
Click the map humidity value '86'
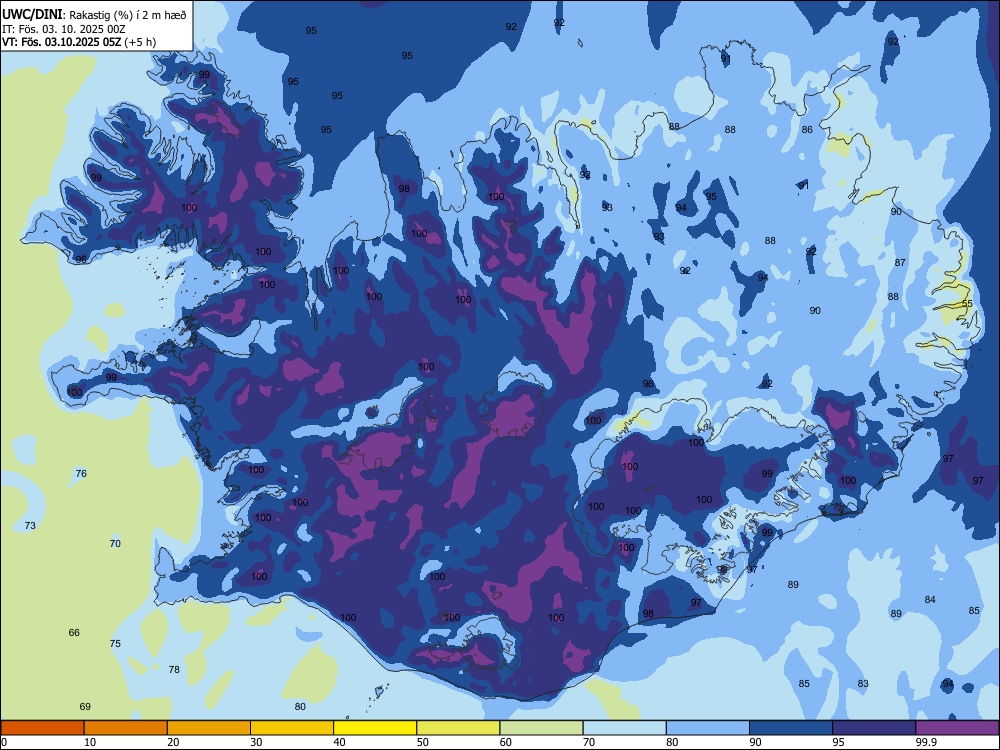807,129
